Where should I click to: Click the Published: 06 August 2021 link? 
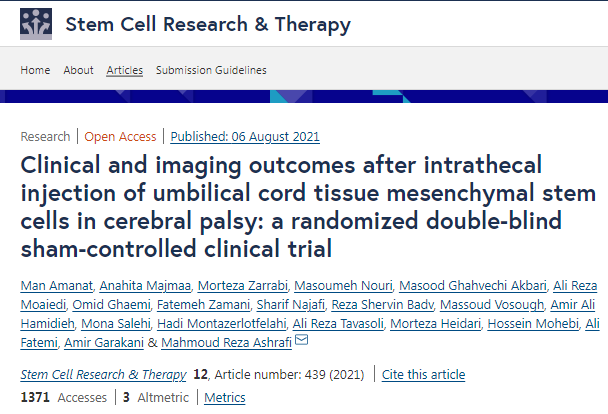point(245,137)
